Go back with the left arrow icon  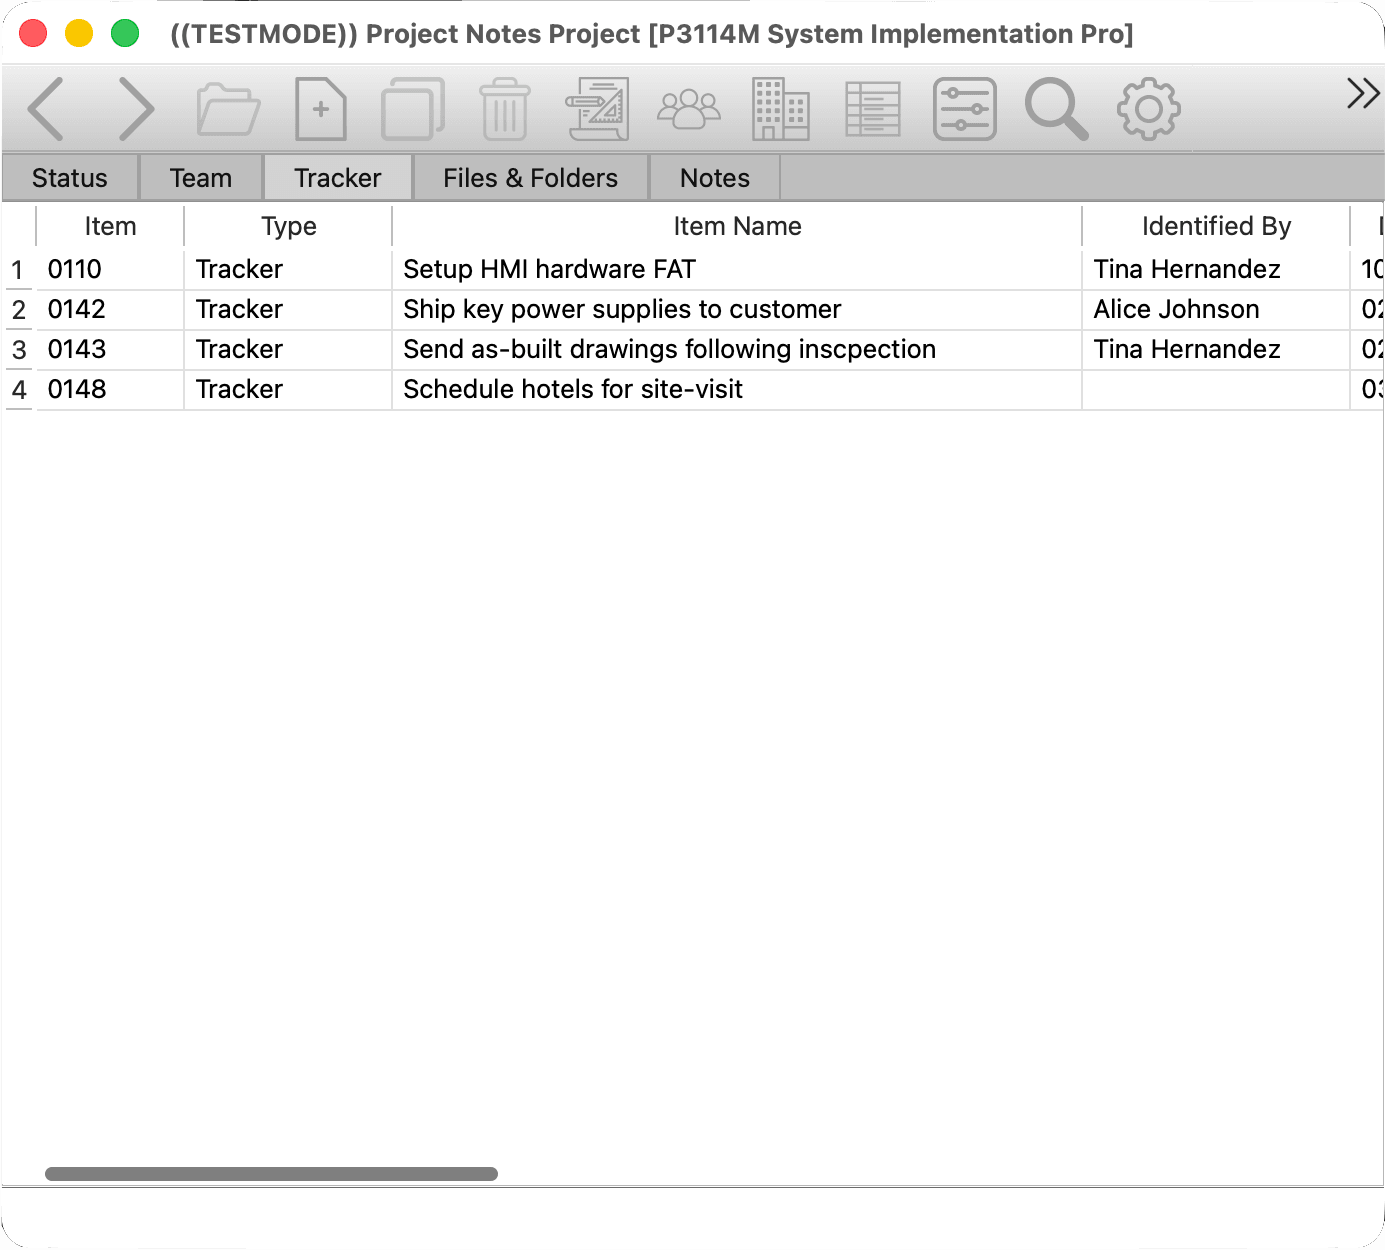coord(46,109)
